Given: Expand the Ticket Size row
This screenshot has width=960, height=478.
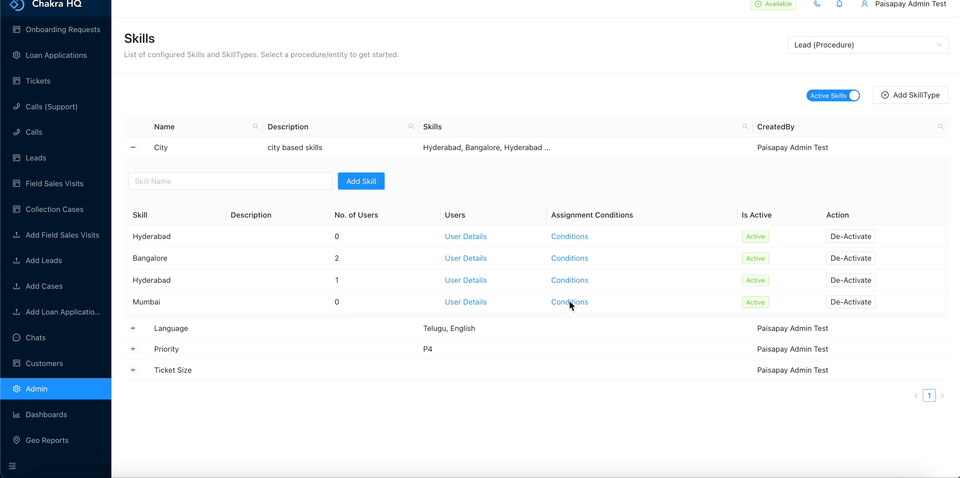Looking at the screenshot, I should tap(133, 370).
